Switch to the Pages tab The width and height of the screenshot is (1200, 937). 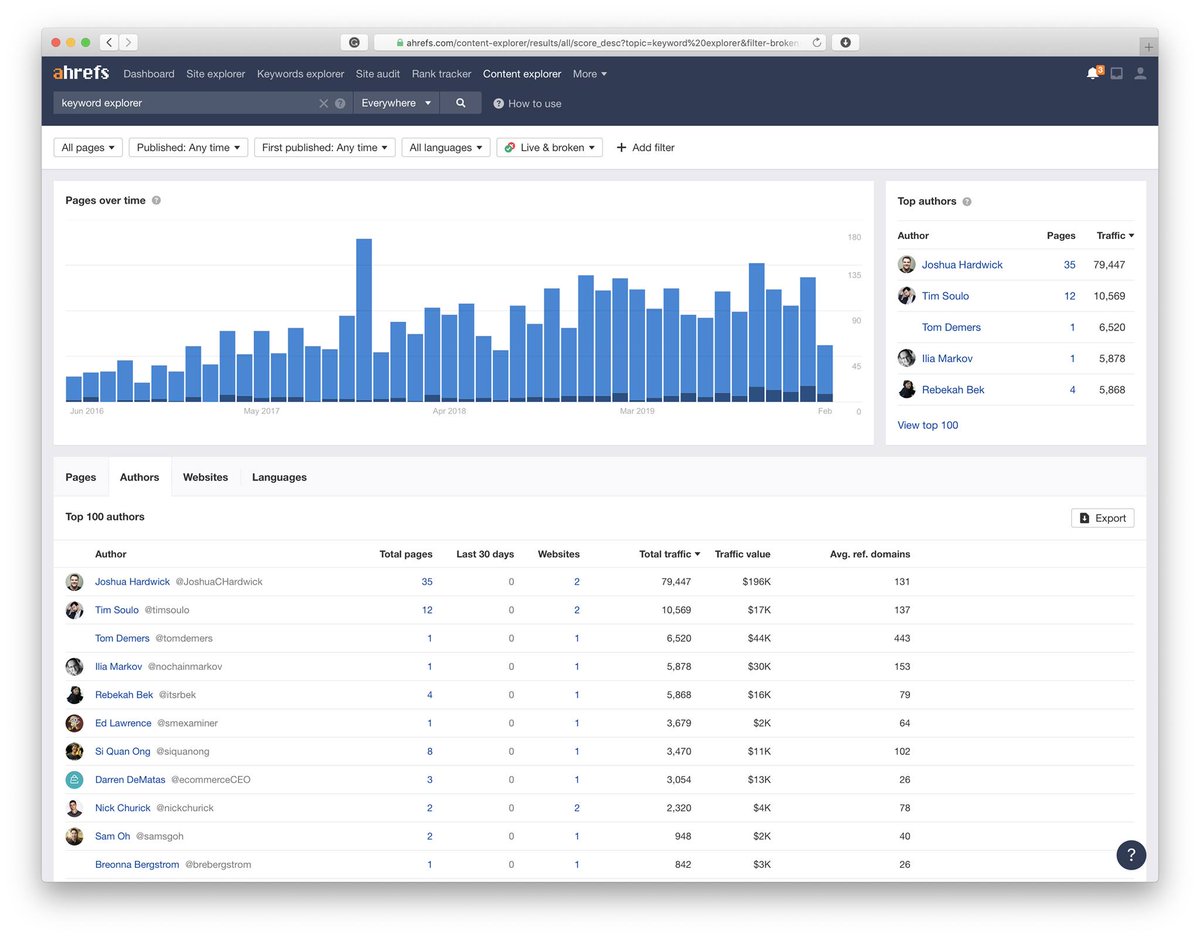pyautogui.click(x=81, y=477)
